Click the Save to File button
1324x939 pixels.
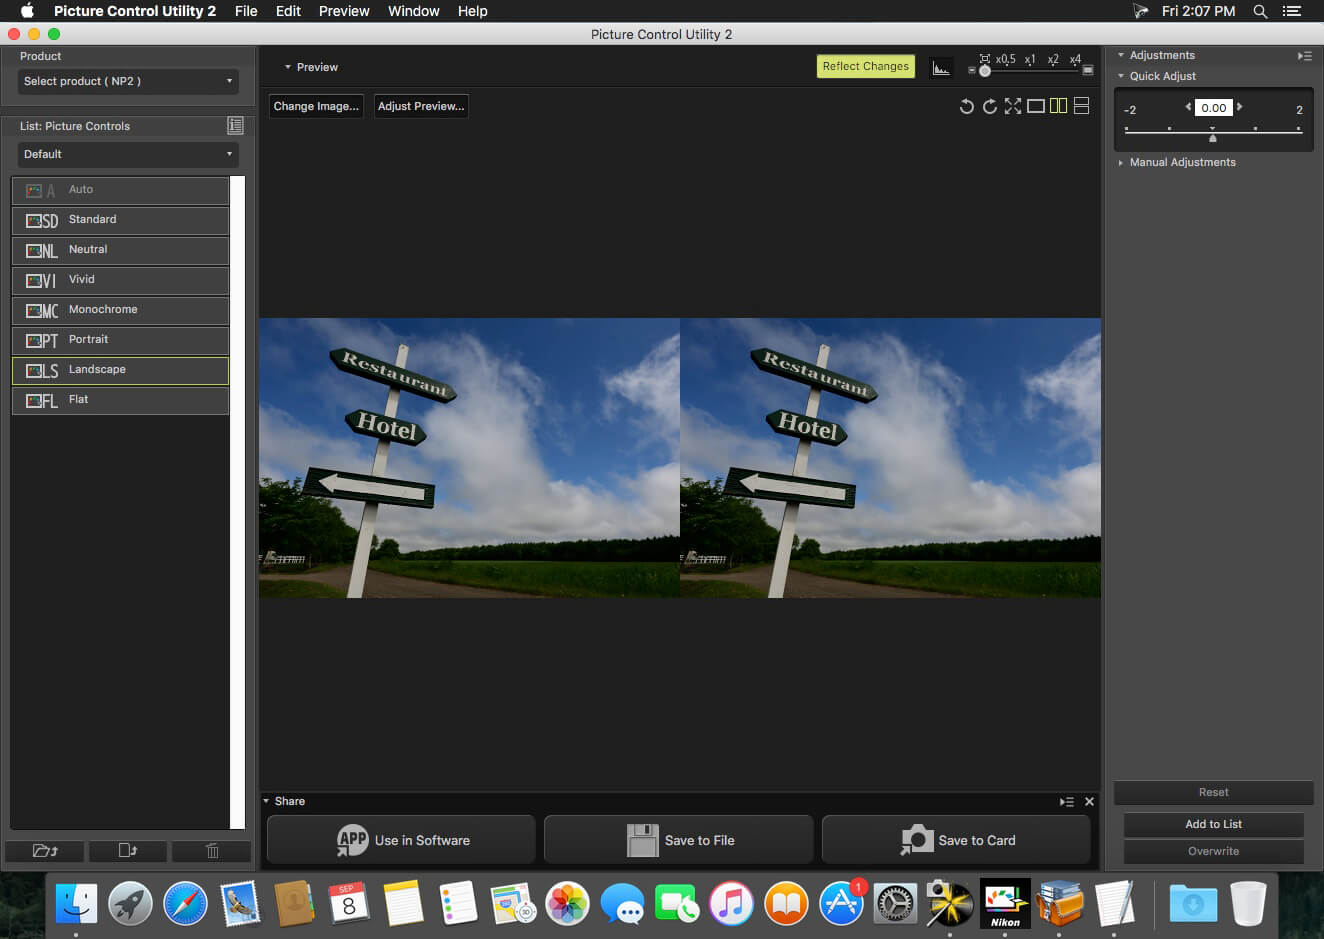tap(678, 840)
